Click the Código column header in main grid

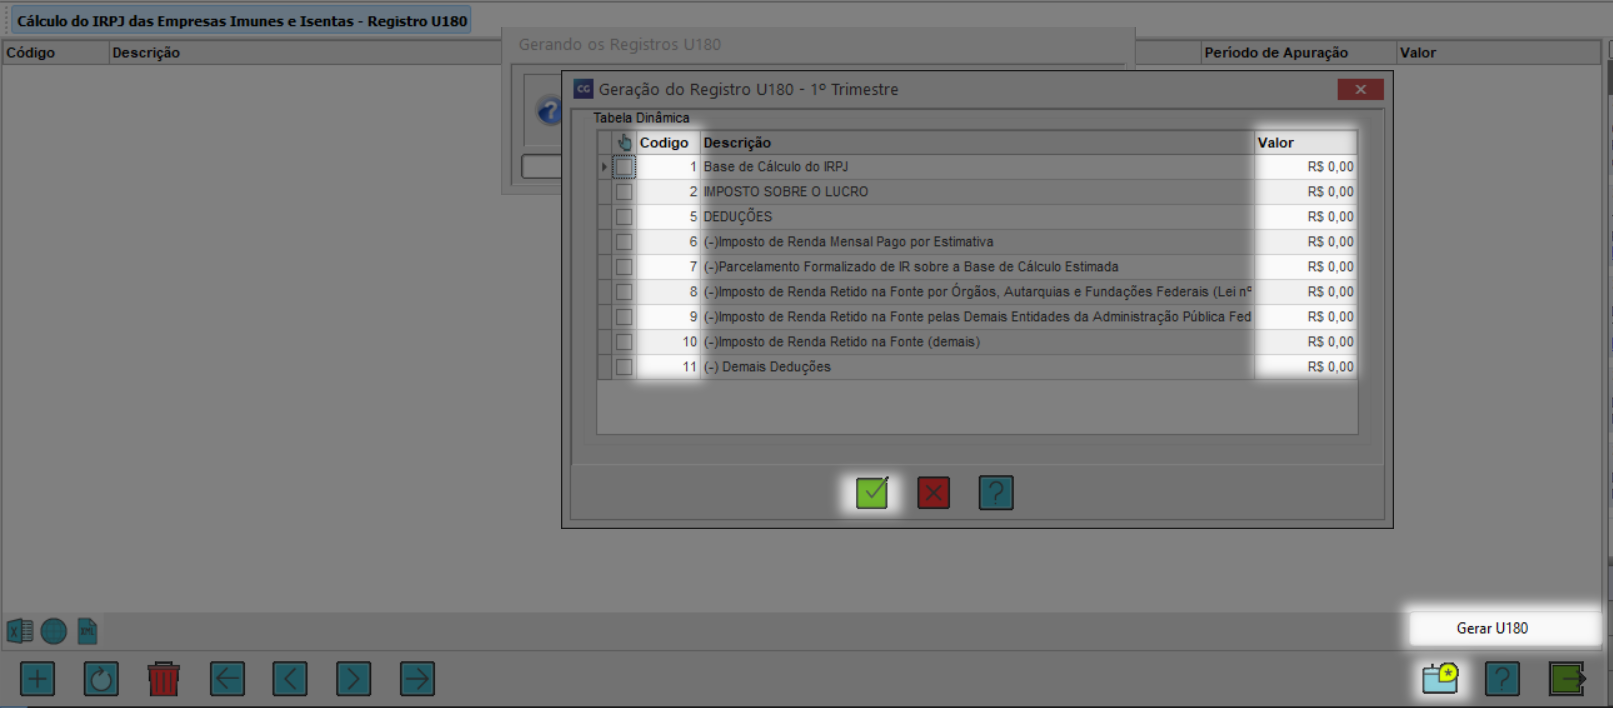click(x=55, y=52)
